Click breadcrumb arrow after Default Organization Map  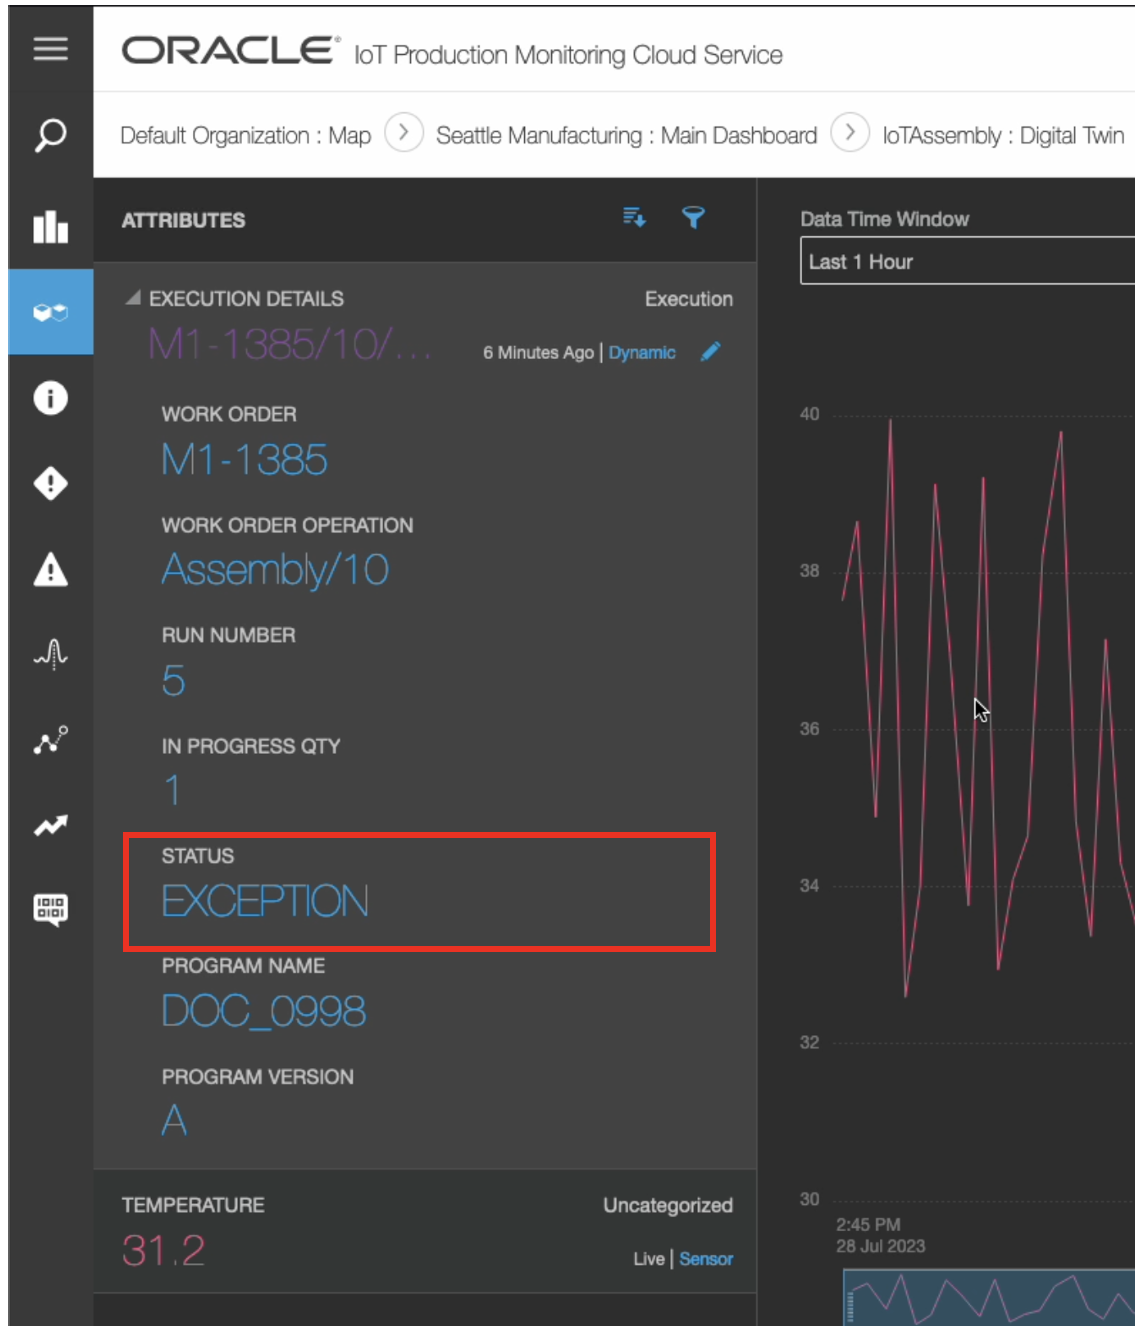coord(403,133)
